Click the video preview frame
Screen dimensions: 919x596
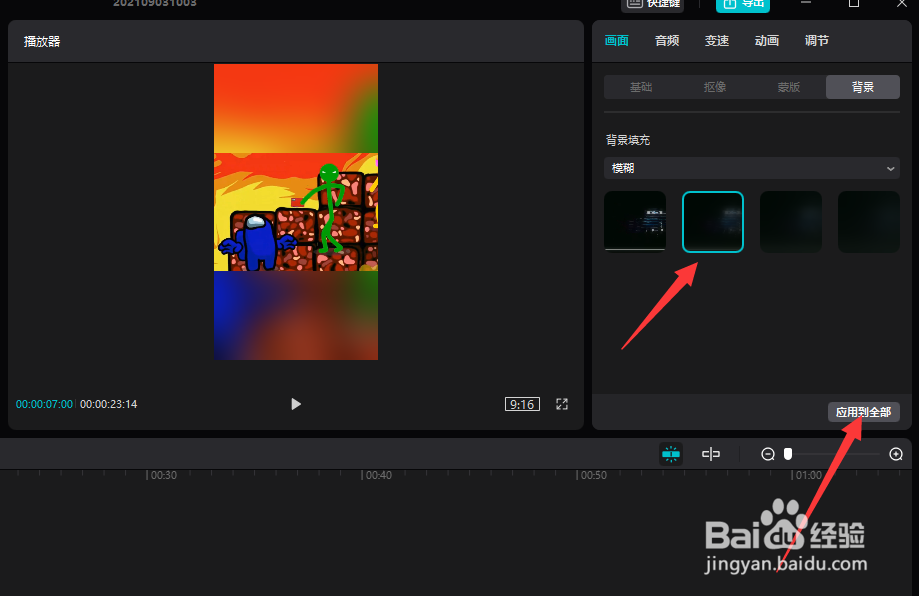click(x=296, y=212)
